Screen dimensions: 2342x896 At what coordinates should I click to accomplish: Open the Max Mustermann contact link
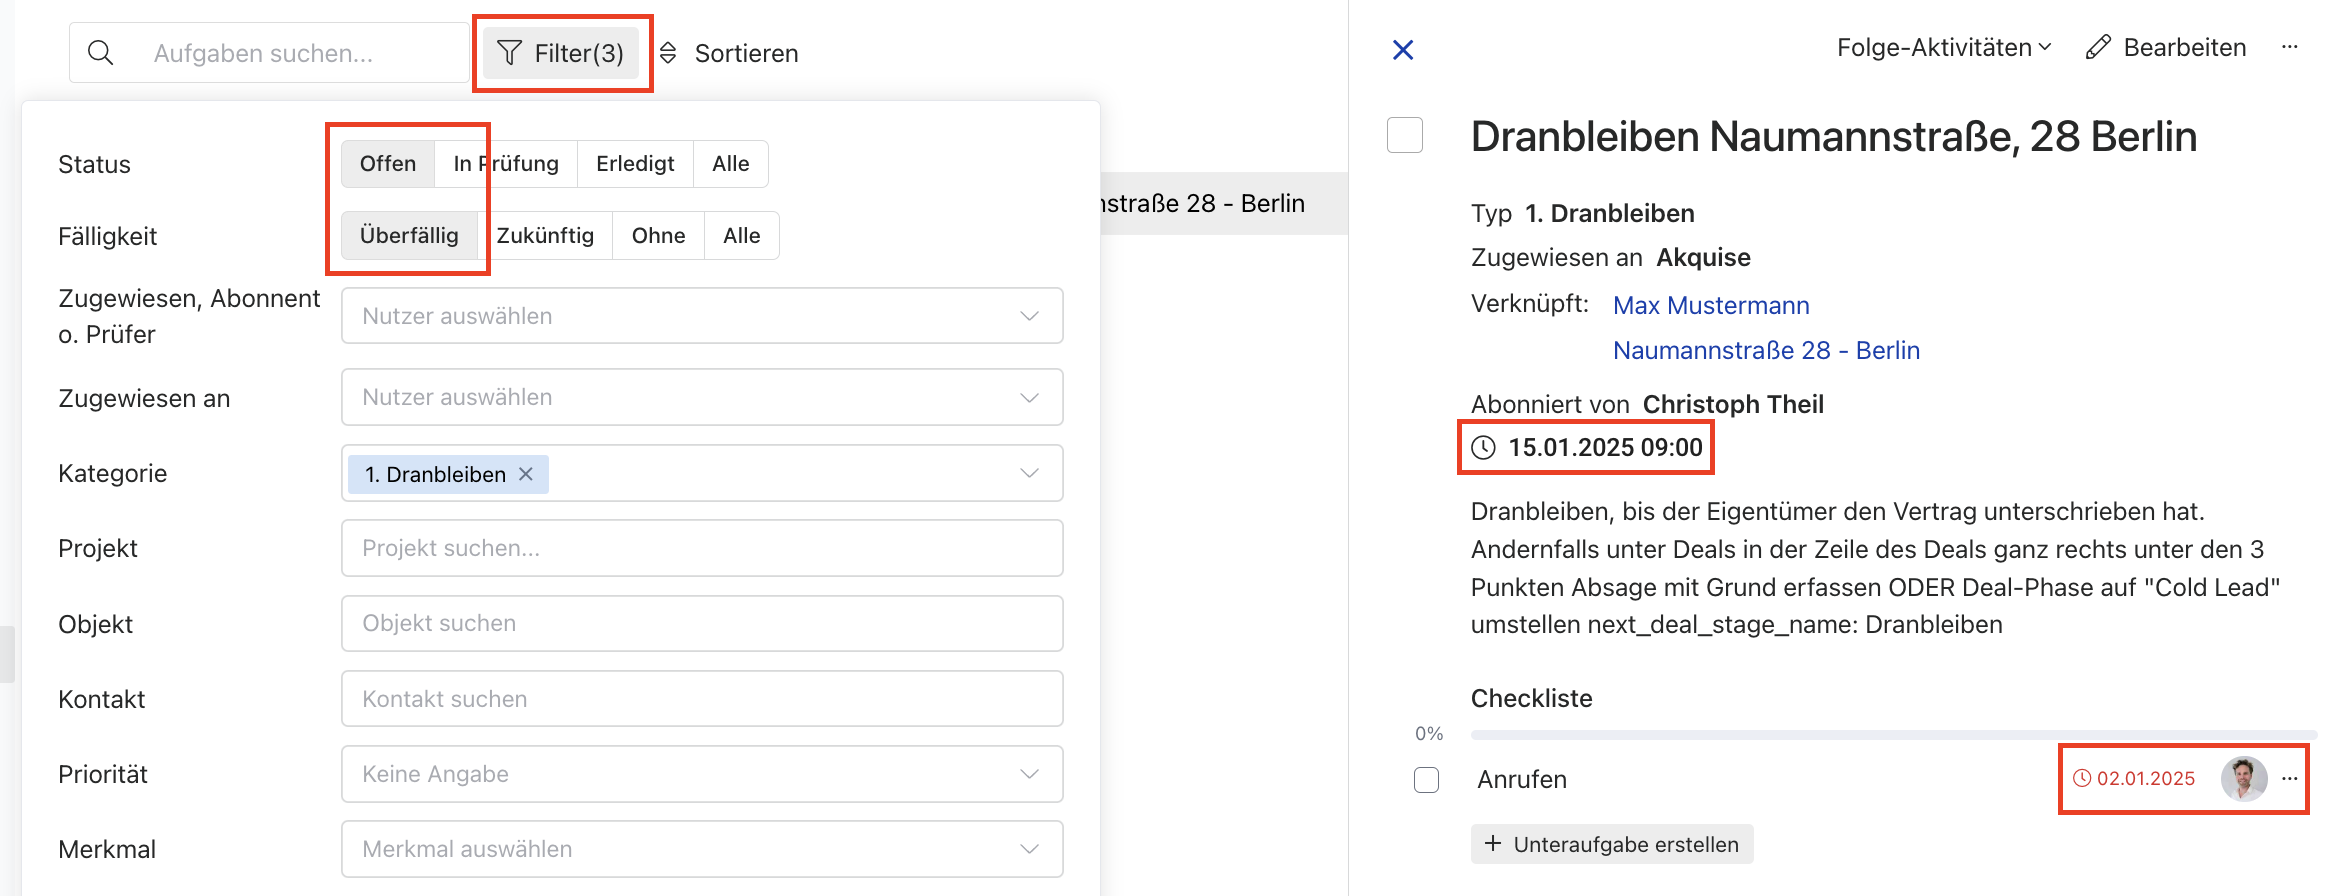pos(1710,305)
